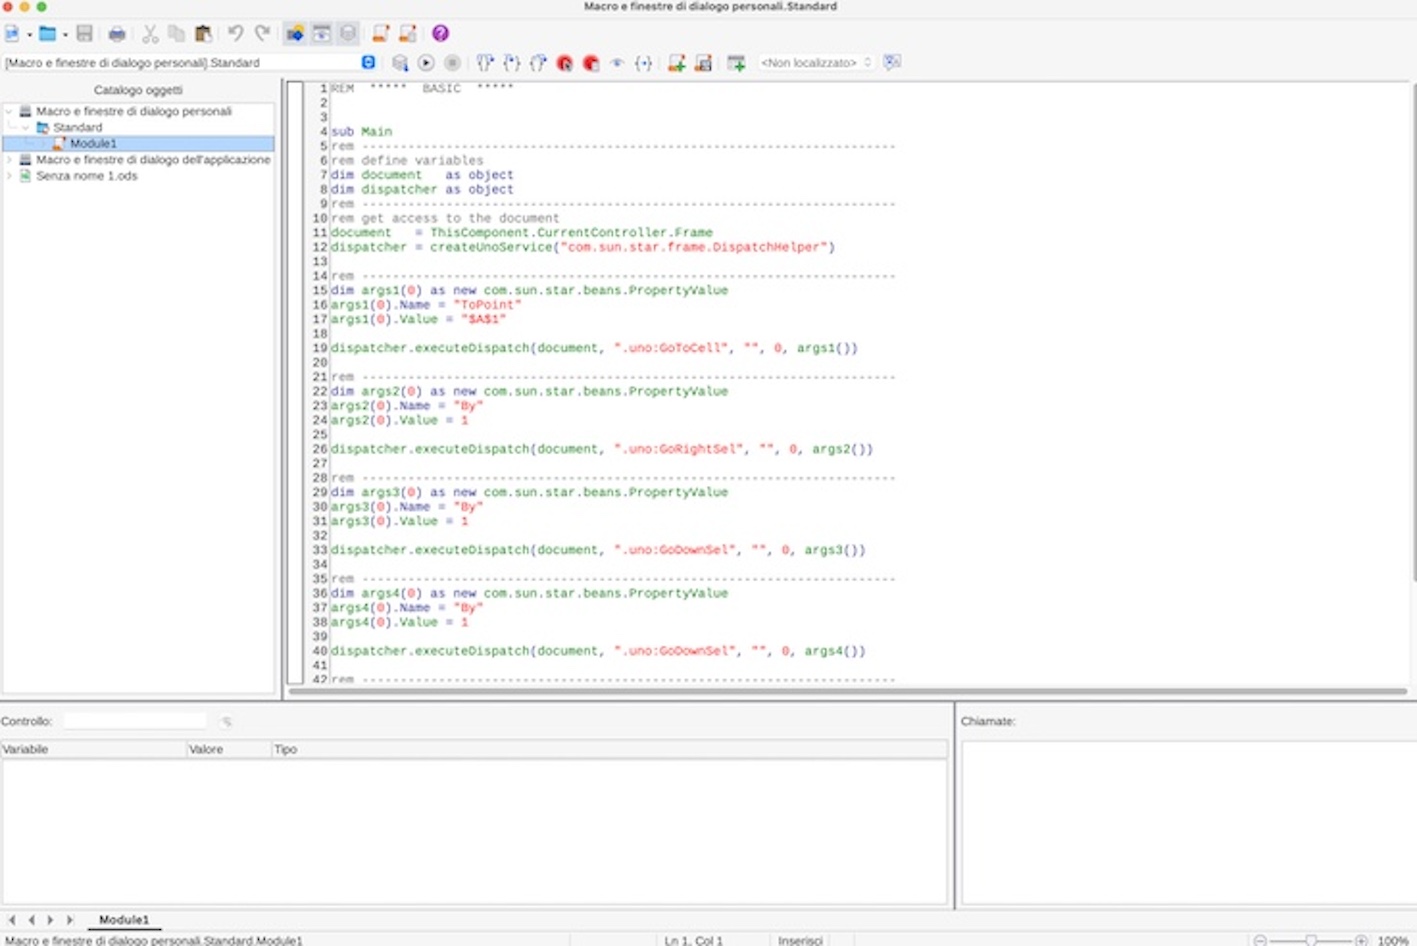Toggle the Object Catalog panel button
The width and height of the screenshot is (1417, 946).
[x=295, y=34]
